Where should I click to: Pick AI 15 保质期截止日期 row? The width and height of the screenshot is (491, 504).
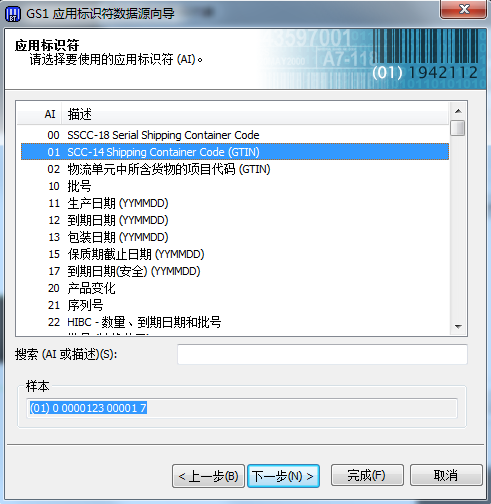235,254
